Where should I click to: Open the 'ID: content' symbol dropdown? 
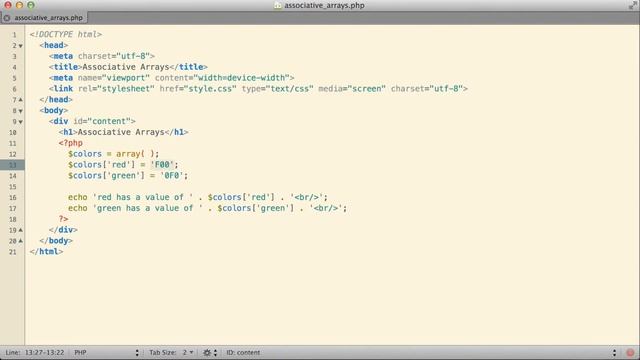click(420, 353)
